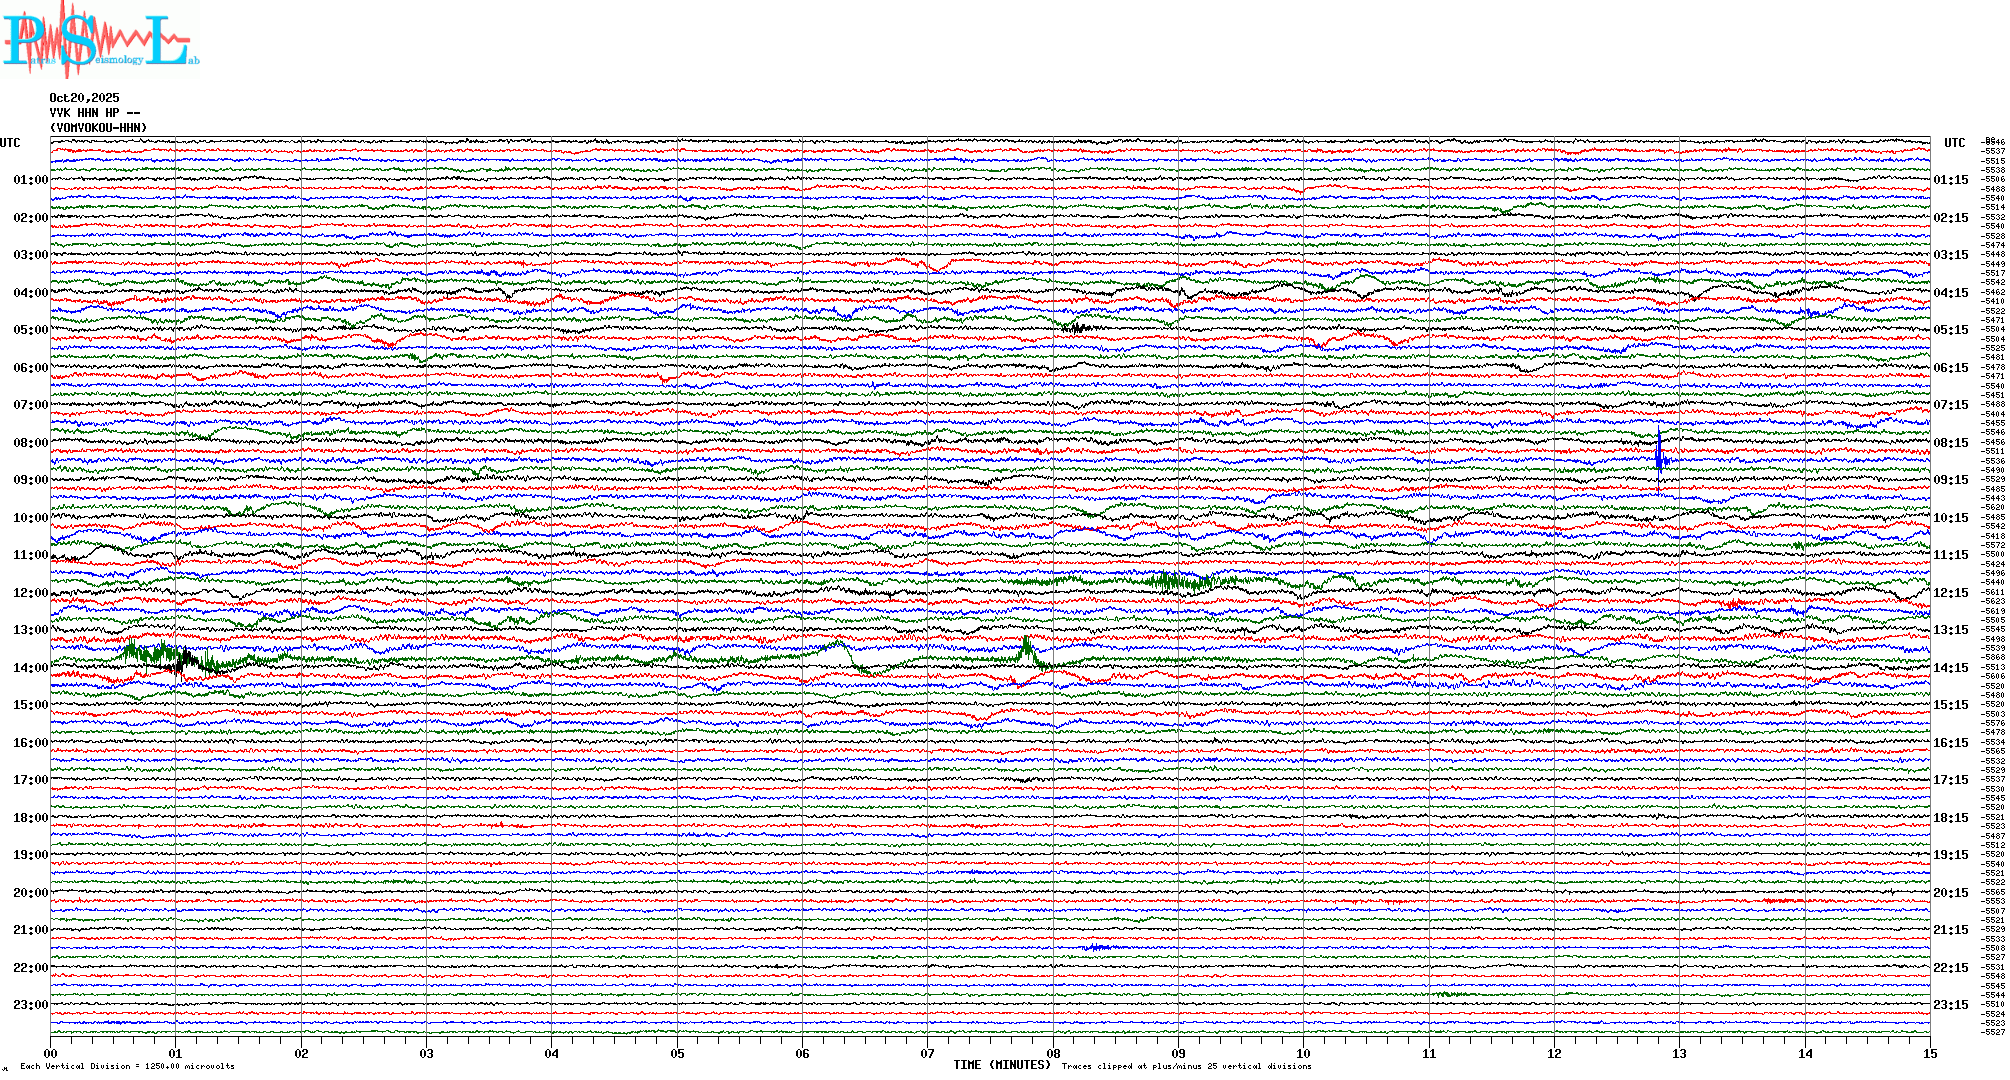Screen dimensions: 2010x1080
Task: Click minute marker 07 on bottom axis
Action: pos(928,1054)
